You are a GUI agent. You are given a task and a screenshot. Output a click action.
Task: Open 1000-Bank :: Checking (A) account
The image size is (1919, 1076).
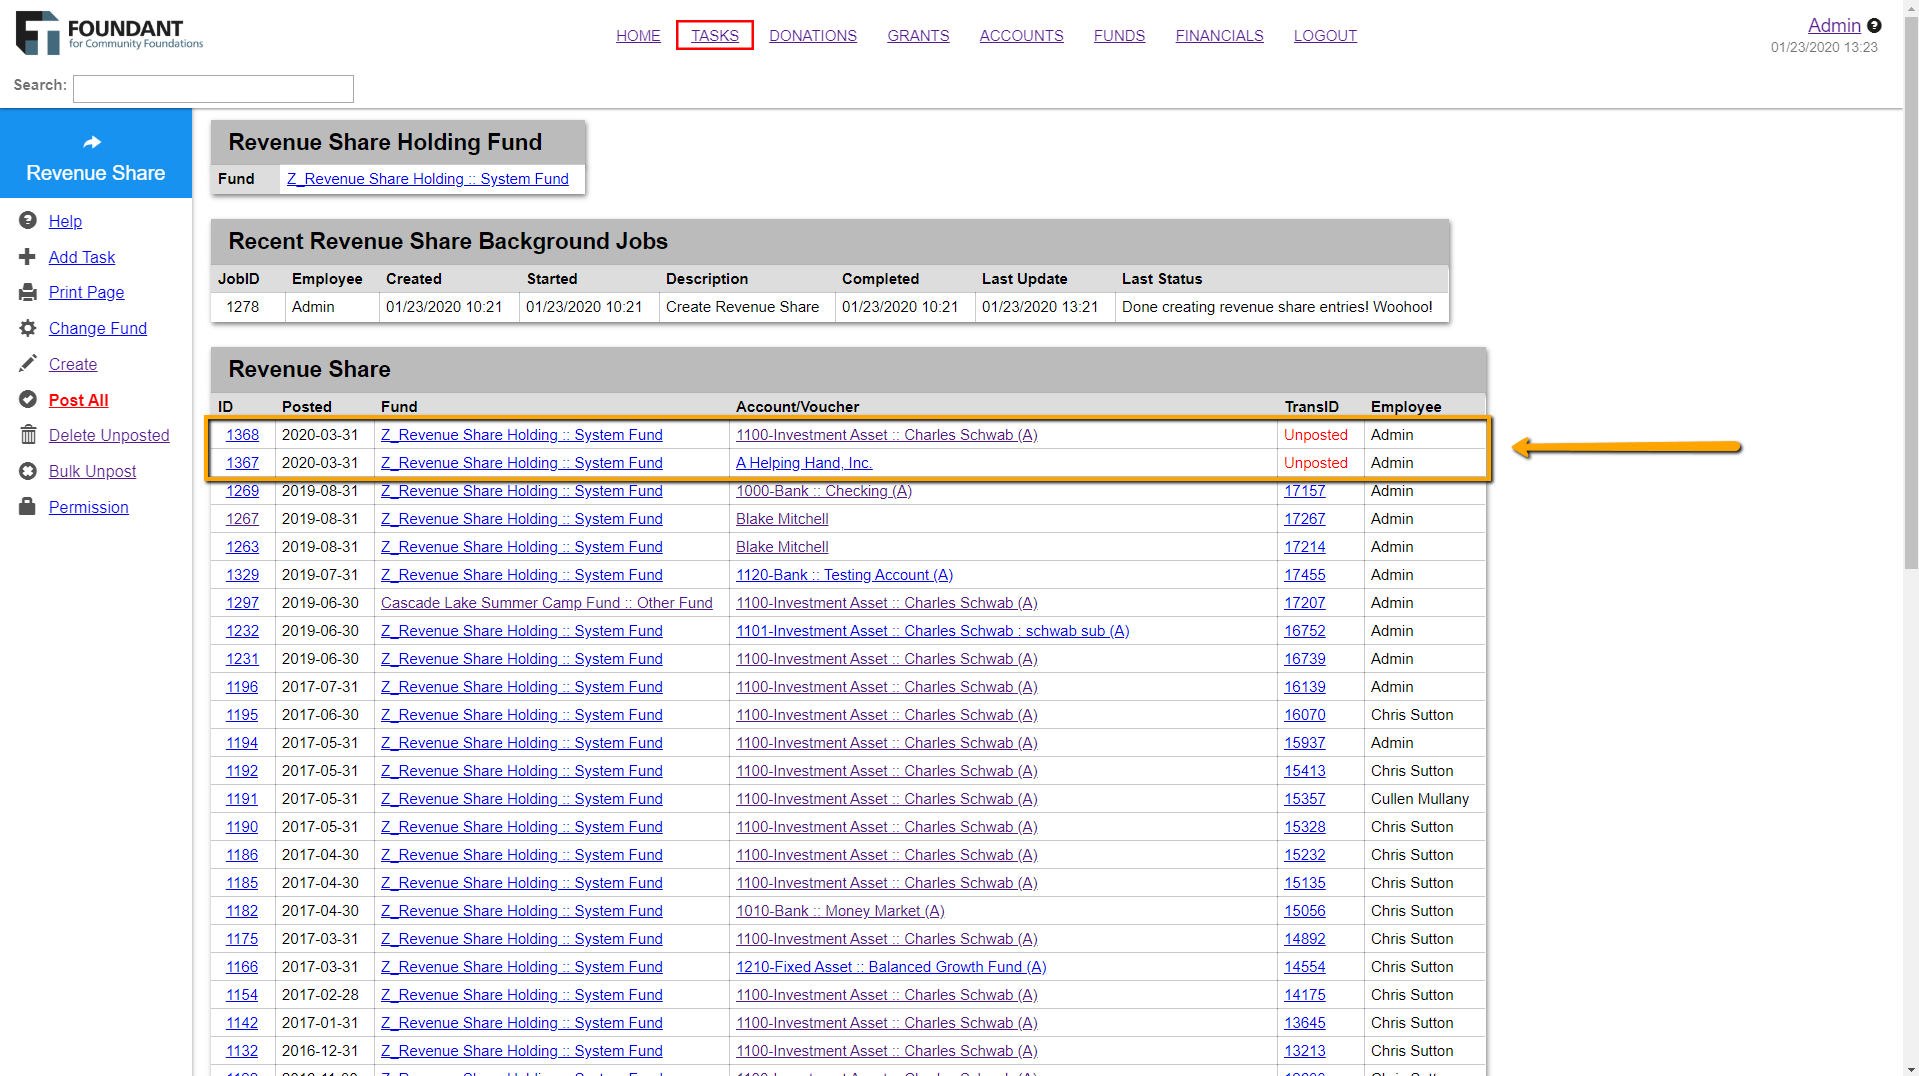point(824,491)
